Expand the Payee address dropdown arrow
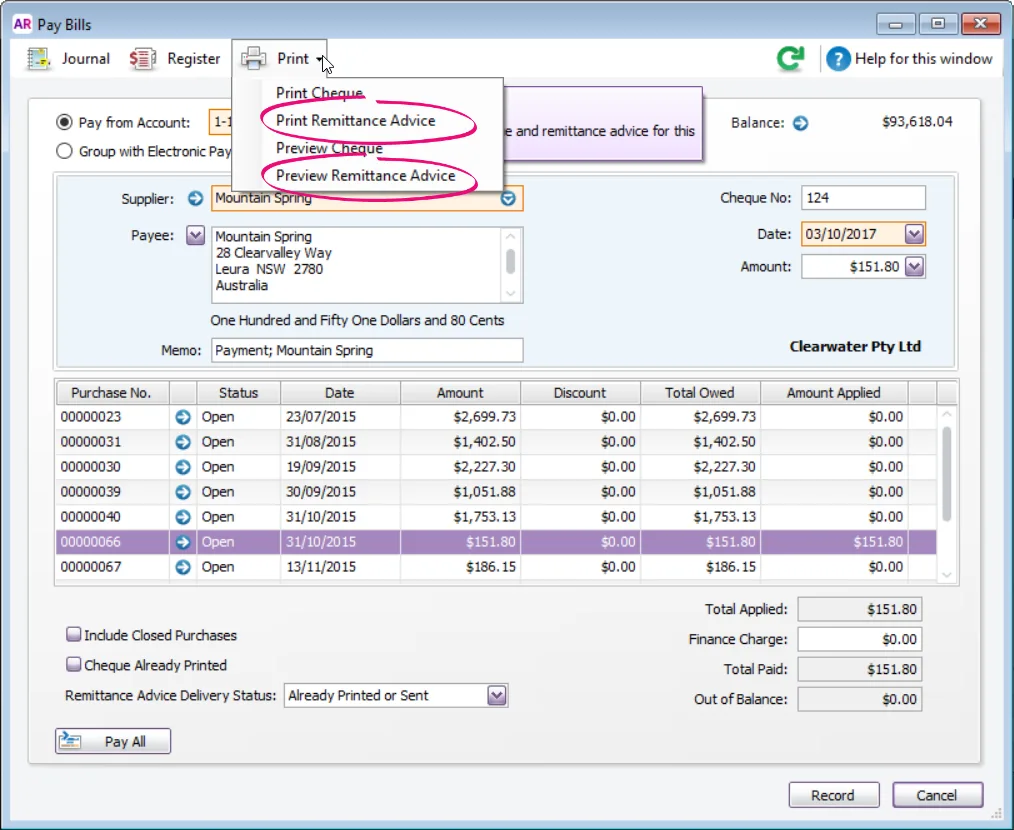 pos(195,235)
